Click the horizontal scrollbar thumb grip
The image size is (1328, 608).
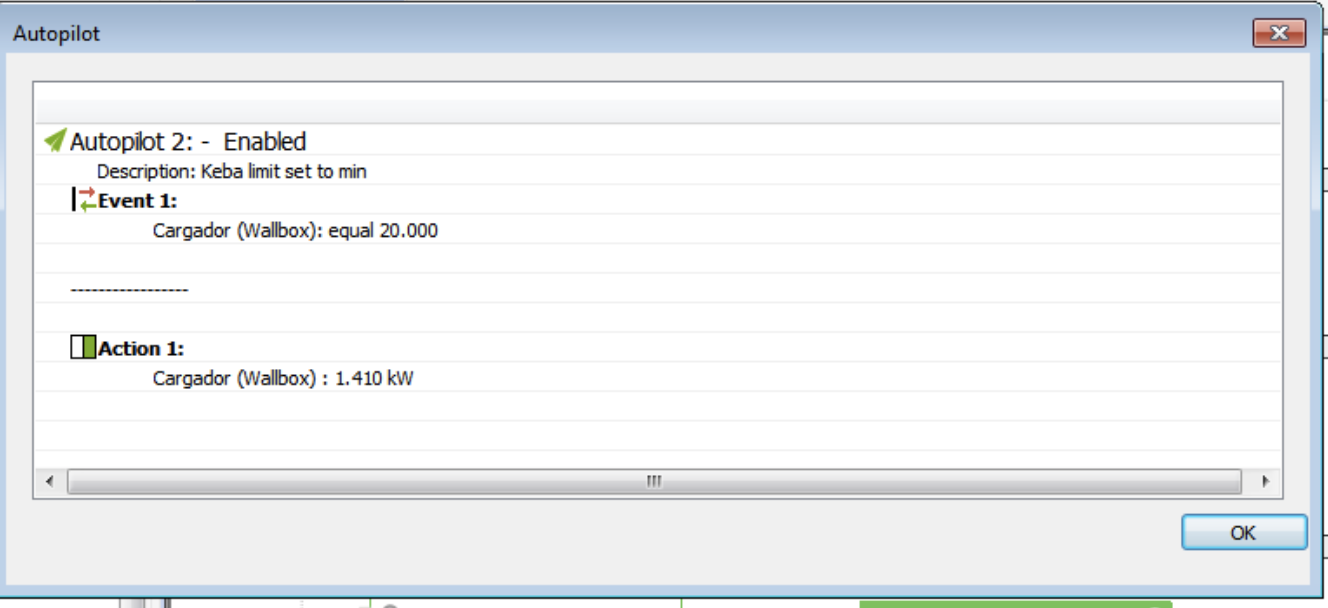pos(654,481)
